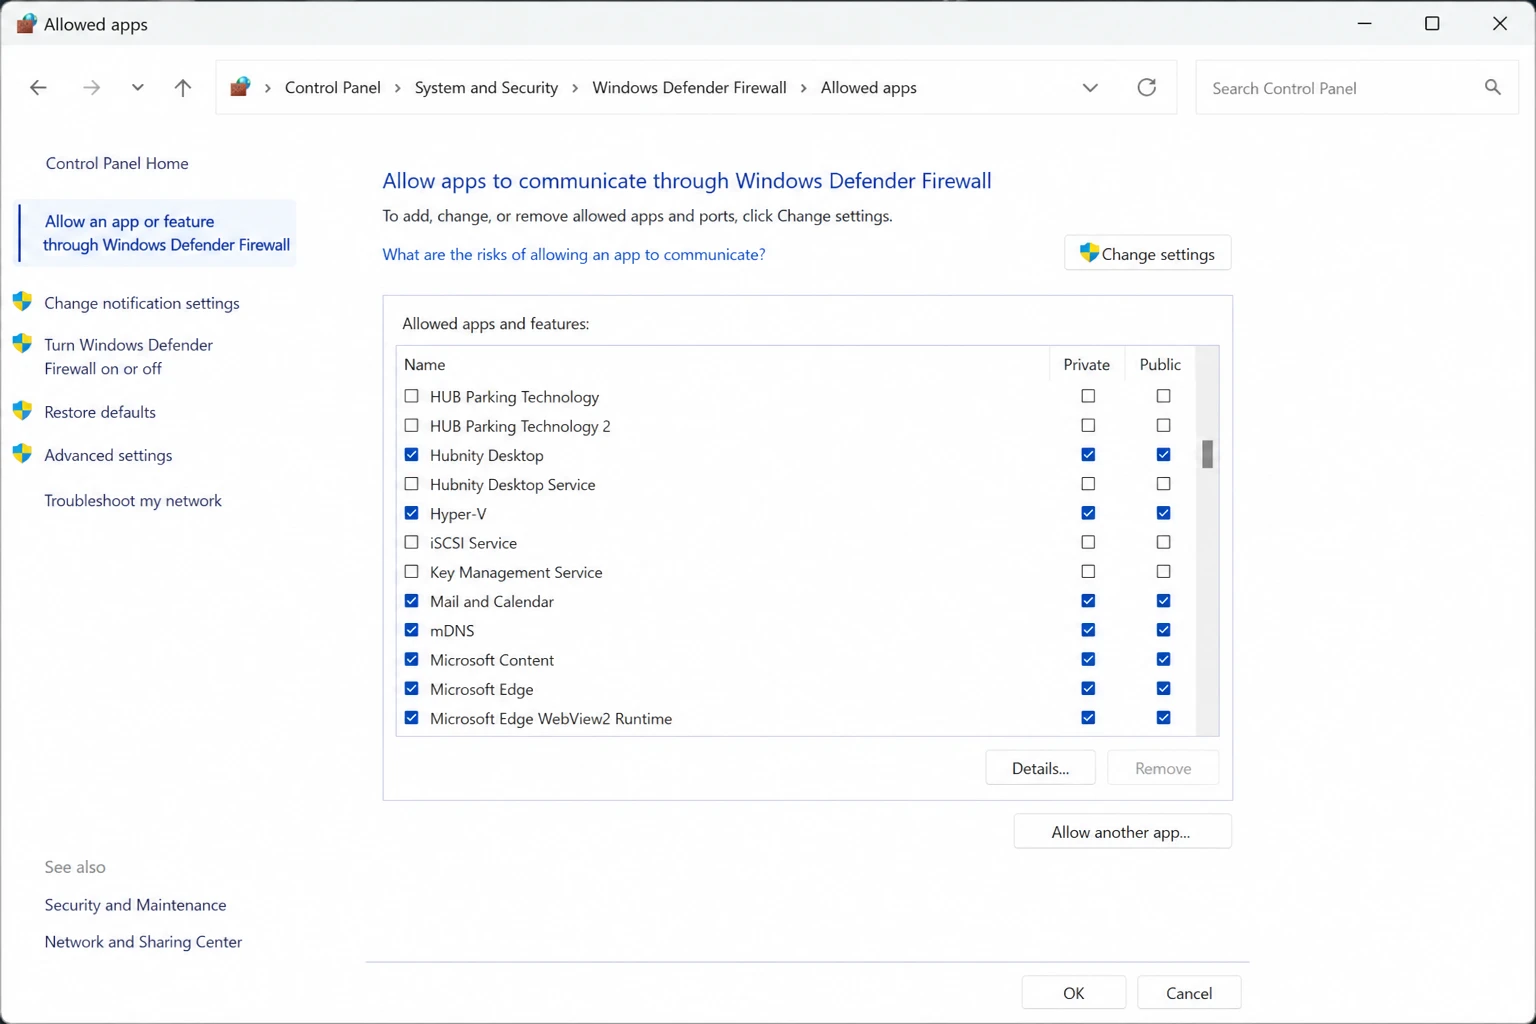Open Turn Windows Defender Firewall on or off
The width and height of the screenshot is (1536, 1024).
[128, 356]
